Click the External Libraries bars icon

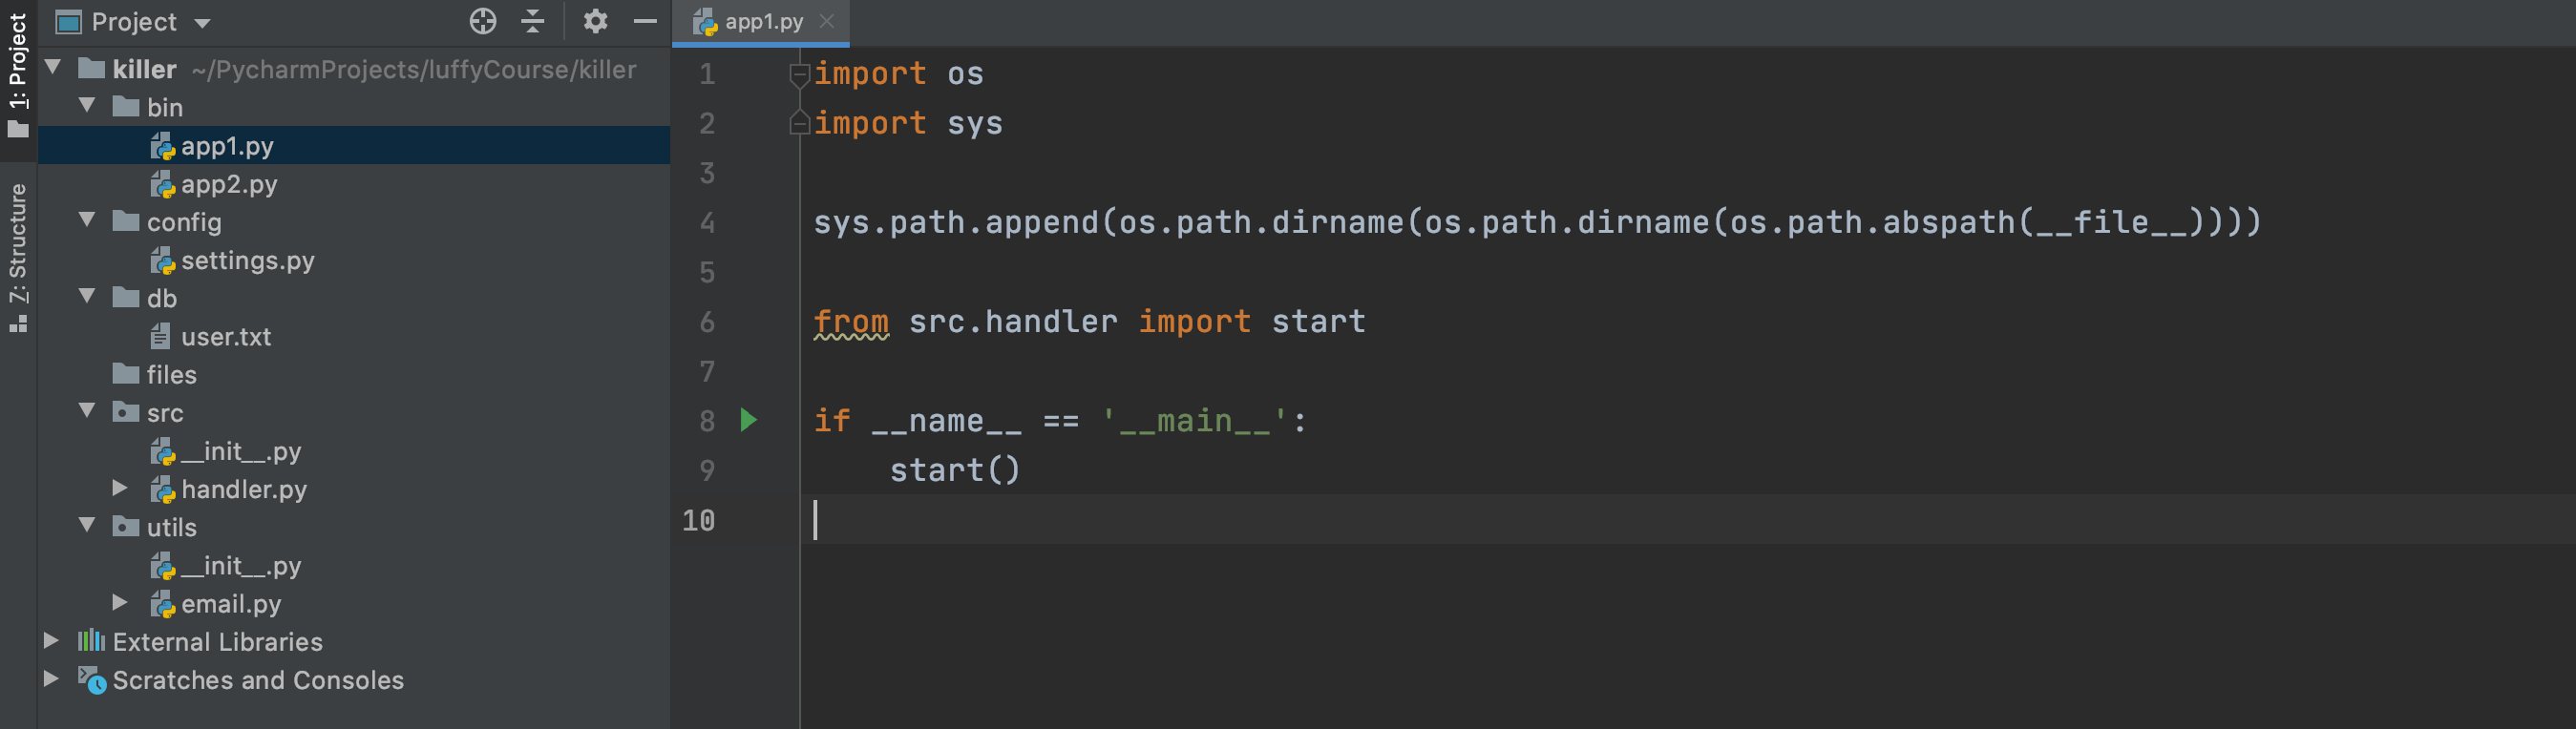91,640
